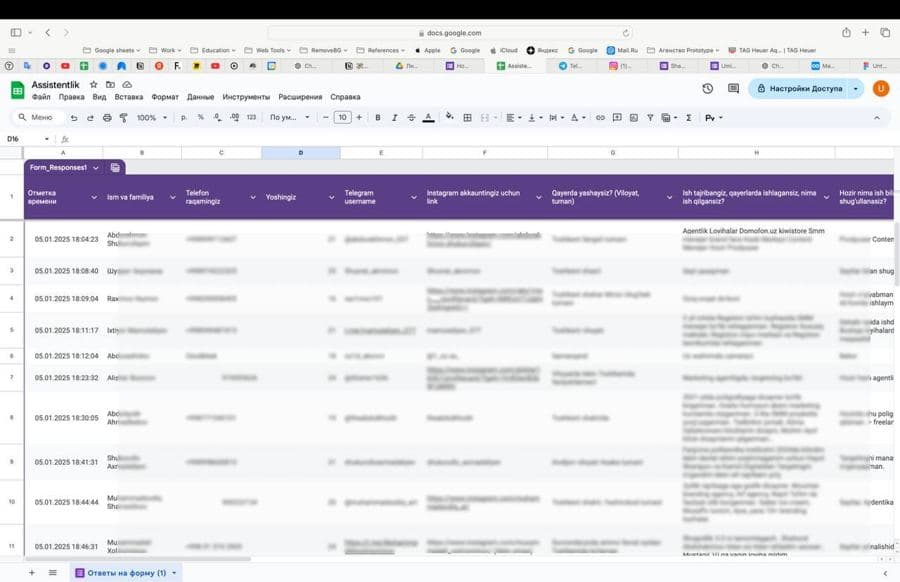Image resolution: width=900 pixels, height=582 pixels.
Task: Open the fill color bucket tool
Action: coord(449,117)
